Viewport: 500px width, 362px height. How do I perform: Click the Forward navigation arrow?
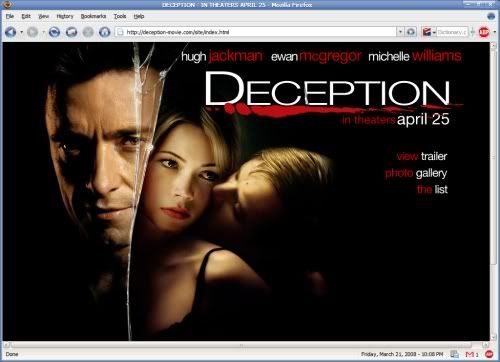[33, 32]
